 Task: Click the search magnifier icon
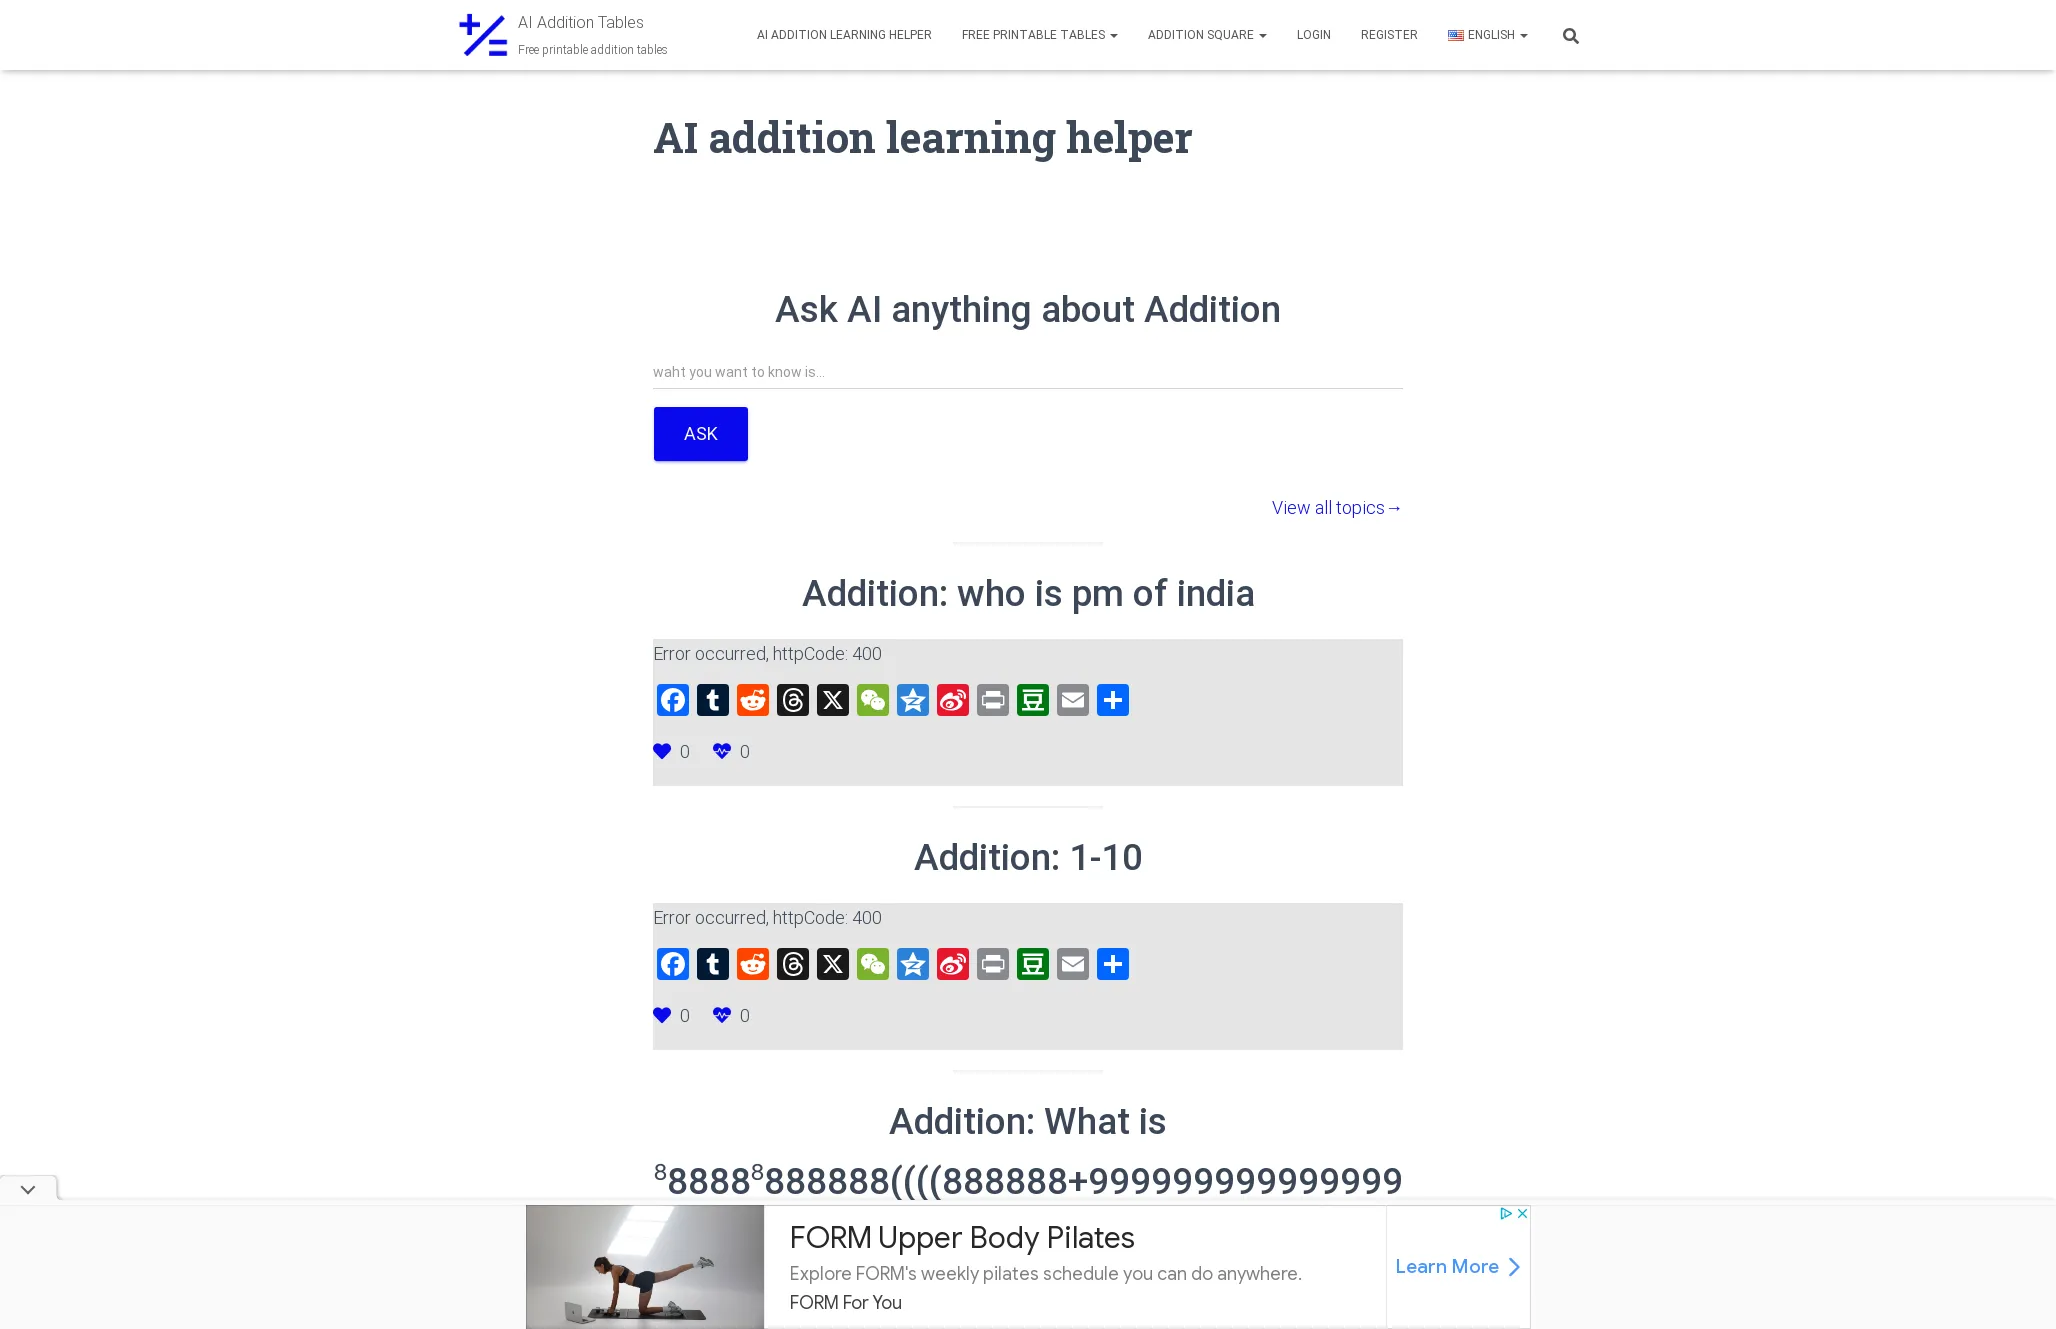[1570, 34]
